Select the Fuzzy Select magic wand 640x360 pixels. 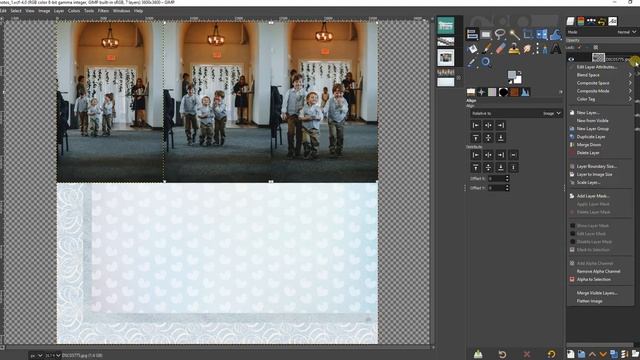(x=514, y=35)
